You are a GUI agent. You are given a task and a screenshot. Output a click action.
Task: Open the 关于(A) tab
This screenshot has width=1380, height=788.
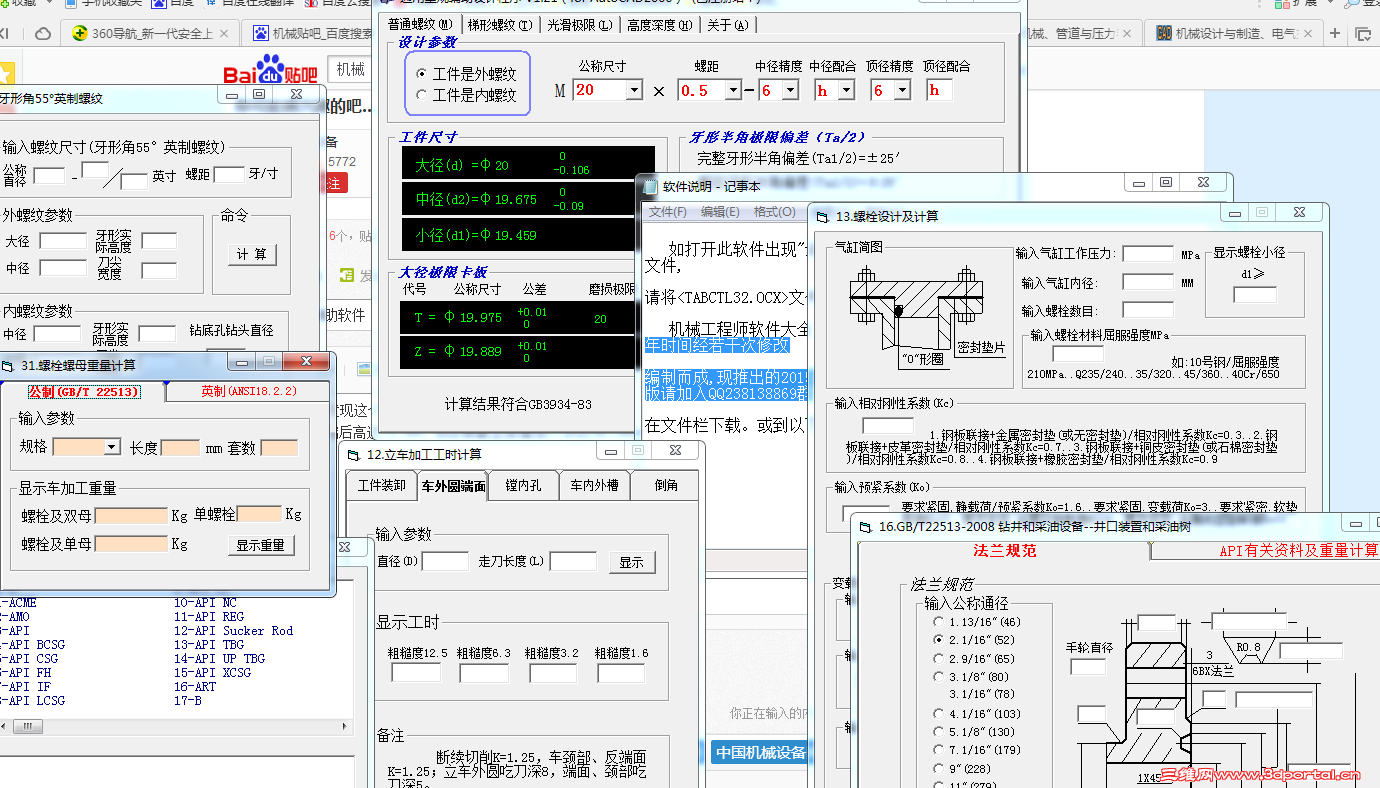pos(727,25)
